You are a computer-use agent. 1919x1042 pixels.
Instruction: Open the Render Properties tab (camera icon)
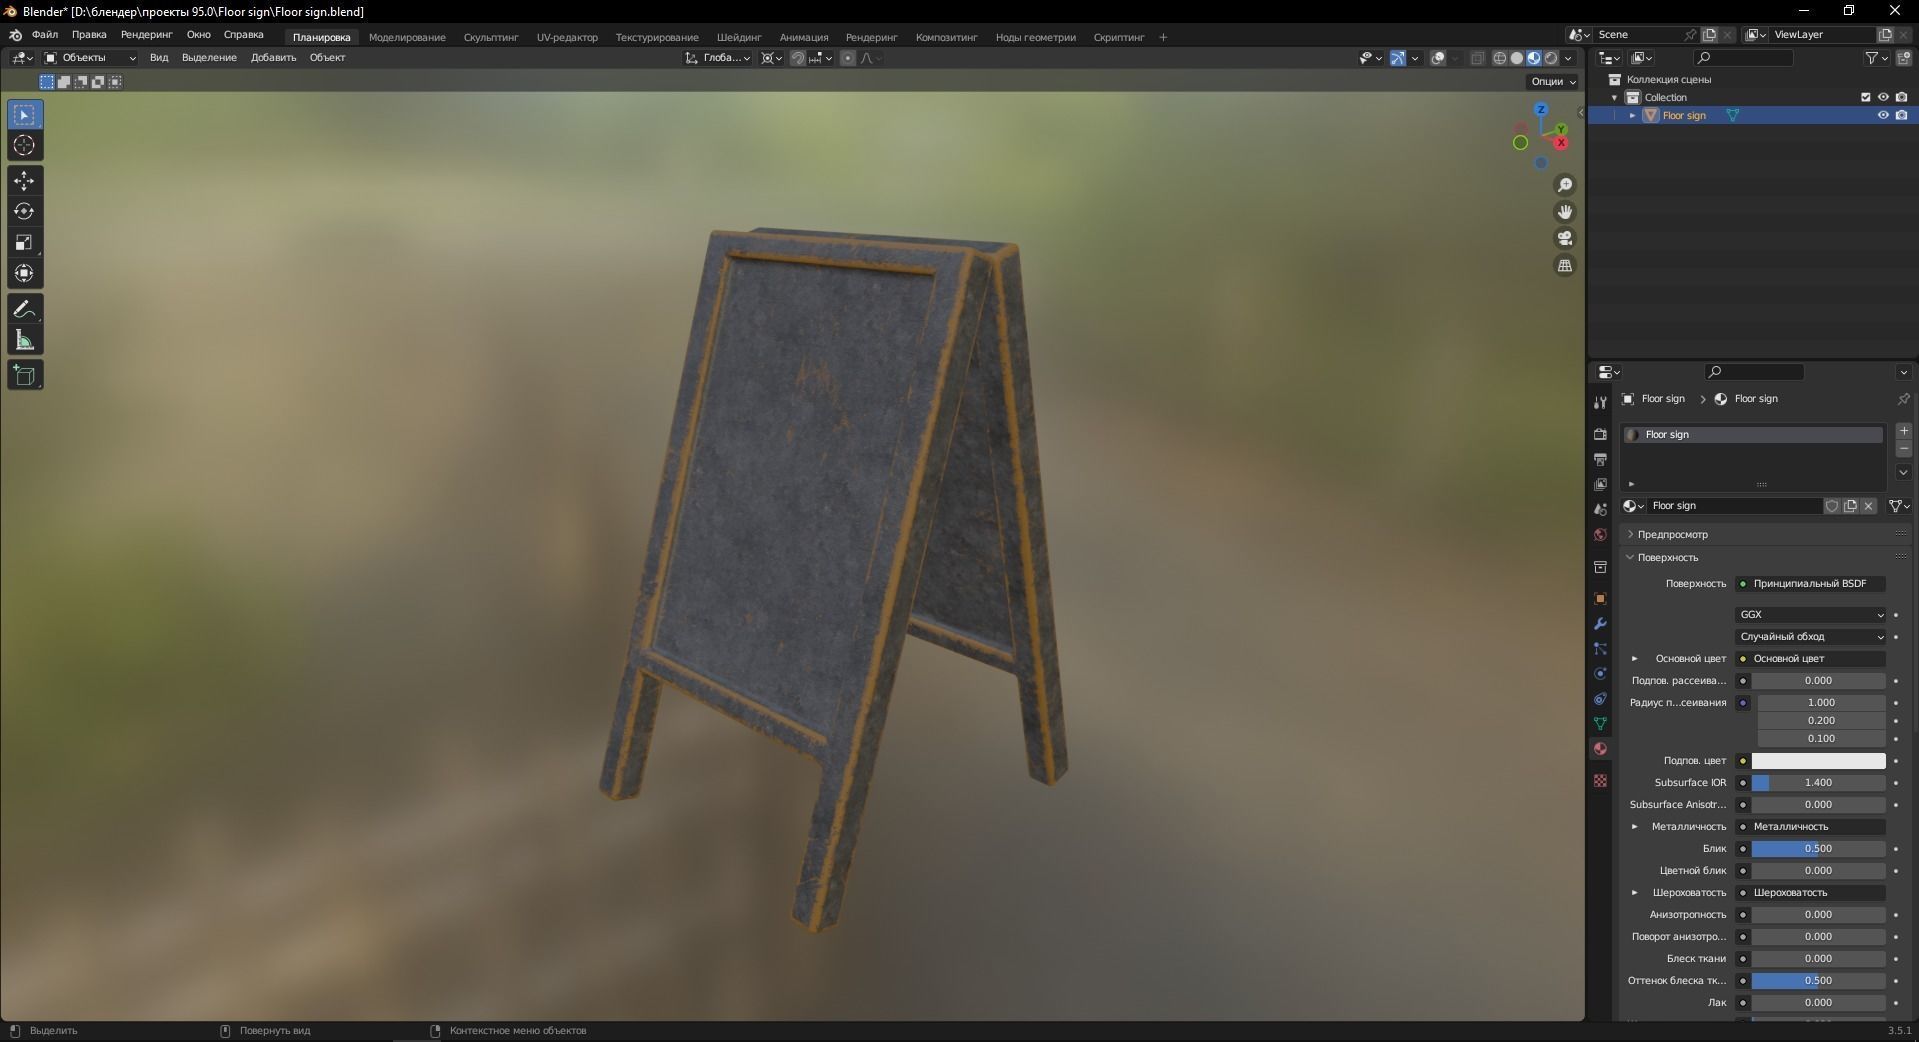(x=1600, y=435)
